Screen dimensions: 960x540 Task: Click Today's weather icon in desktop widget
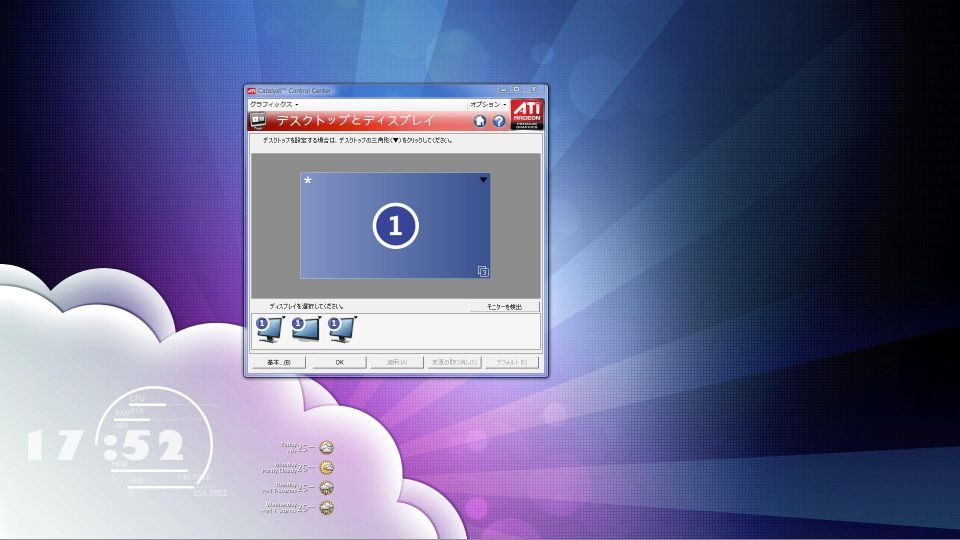(x=326, y=448)
